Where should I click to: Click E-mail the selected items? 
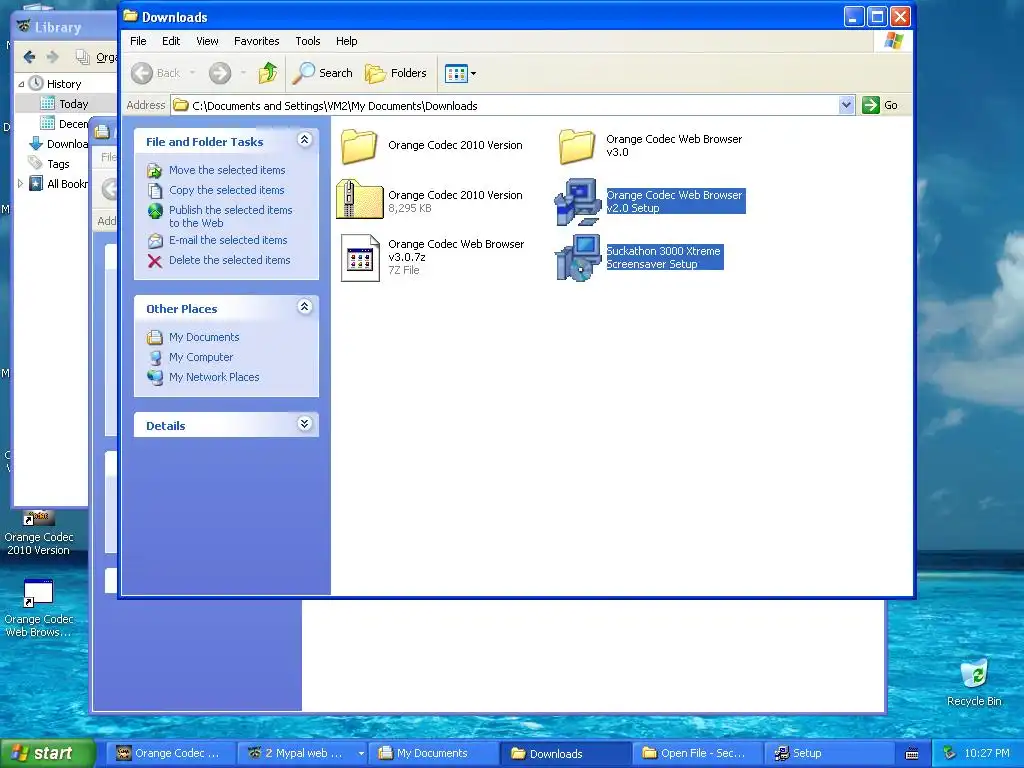[x=228, y=240]
